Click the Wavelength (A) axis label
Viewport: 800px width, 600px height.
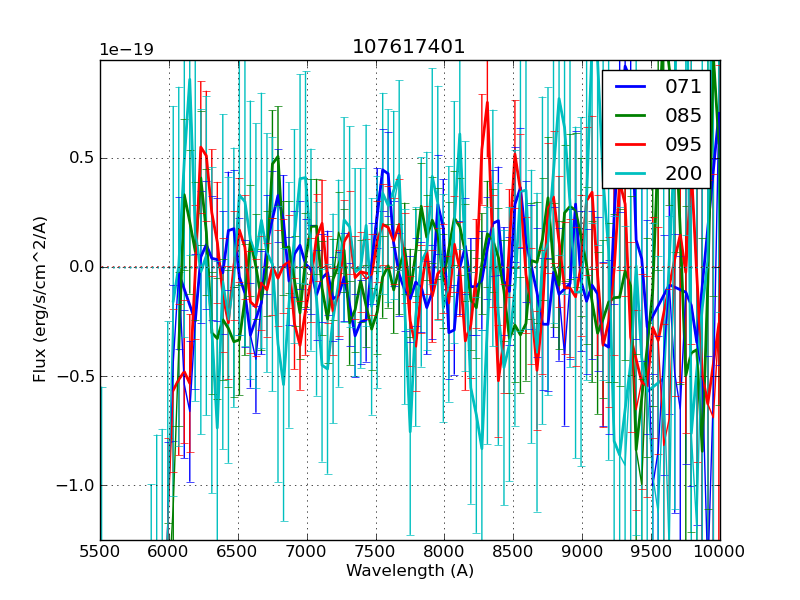[409, 571]
